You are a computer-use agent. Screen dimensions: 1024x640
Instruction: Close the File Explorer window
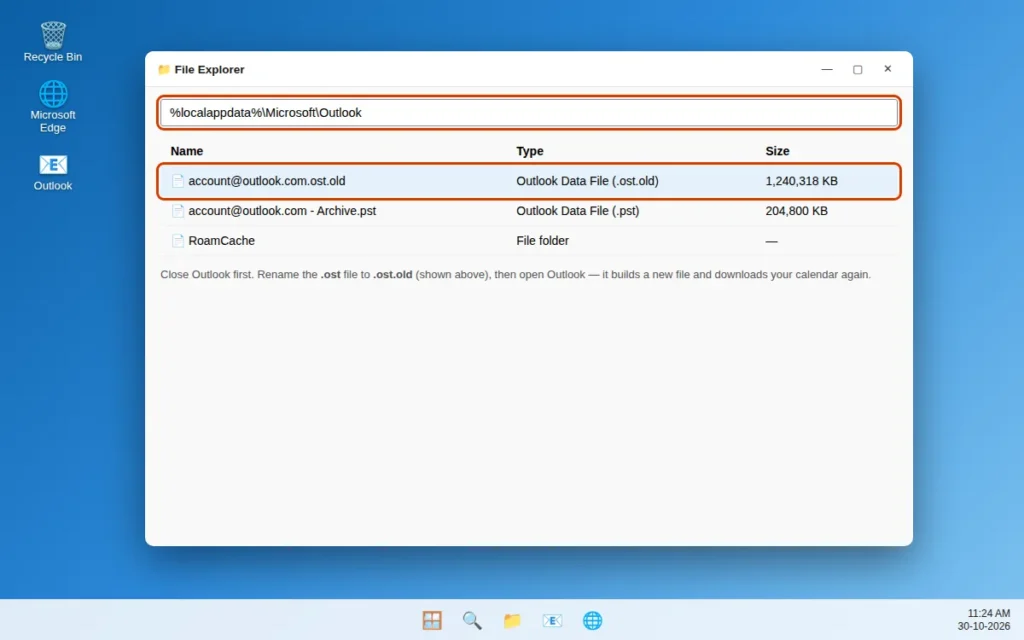(888, 69)
